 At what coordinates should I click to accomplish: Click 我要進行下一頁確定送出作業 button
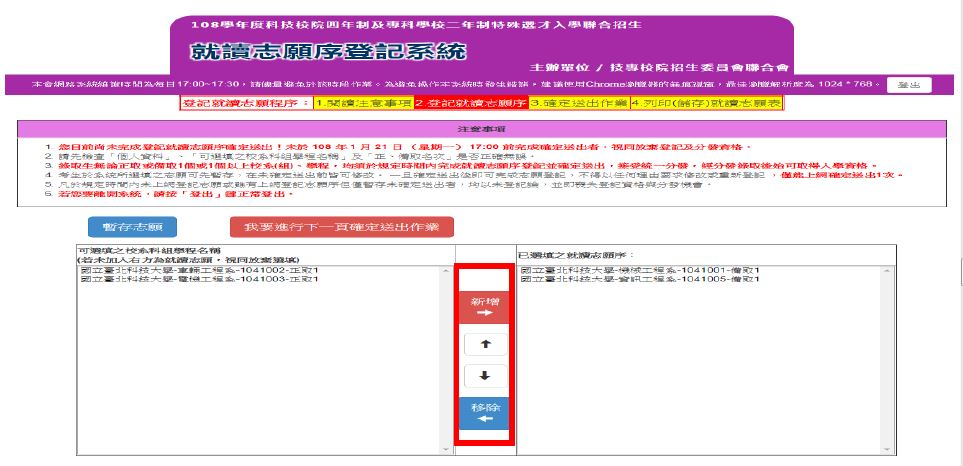(341, 227)
